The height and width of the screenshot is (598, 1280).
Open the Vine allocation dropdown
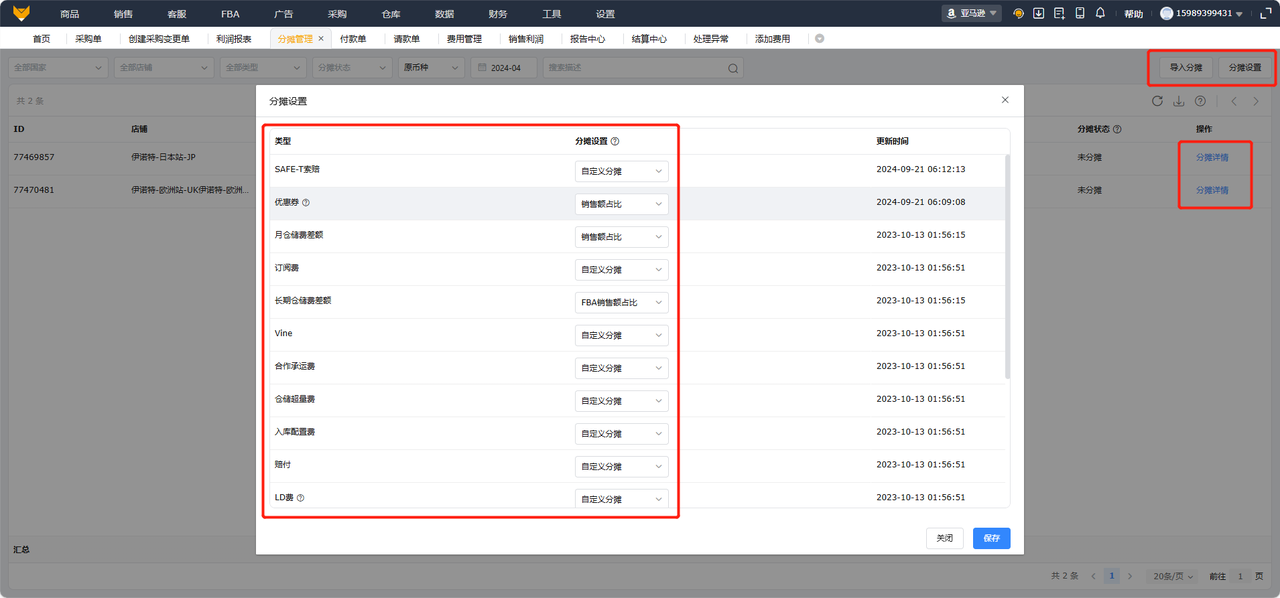621,335
